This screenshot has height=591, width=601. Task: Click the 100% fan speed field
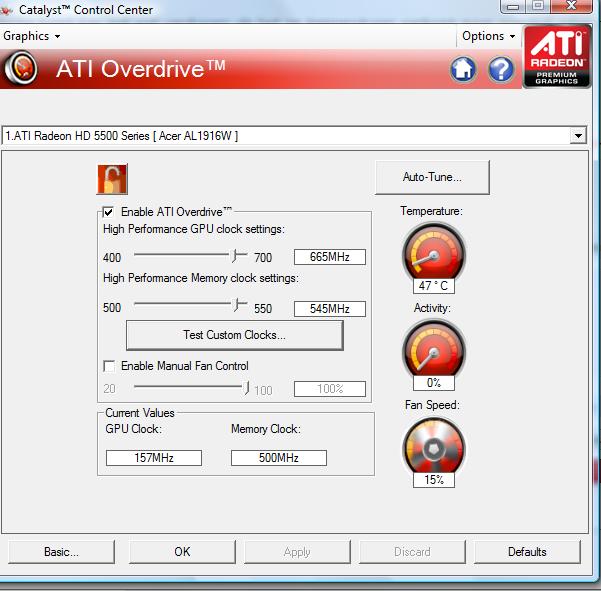[330, 389]
